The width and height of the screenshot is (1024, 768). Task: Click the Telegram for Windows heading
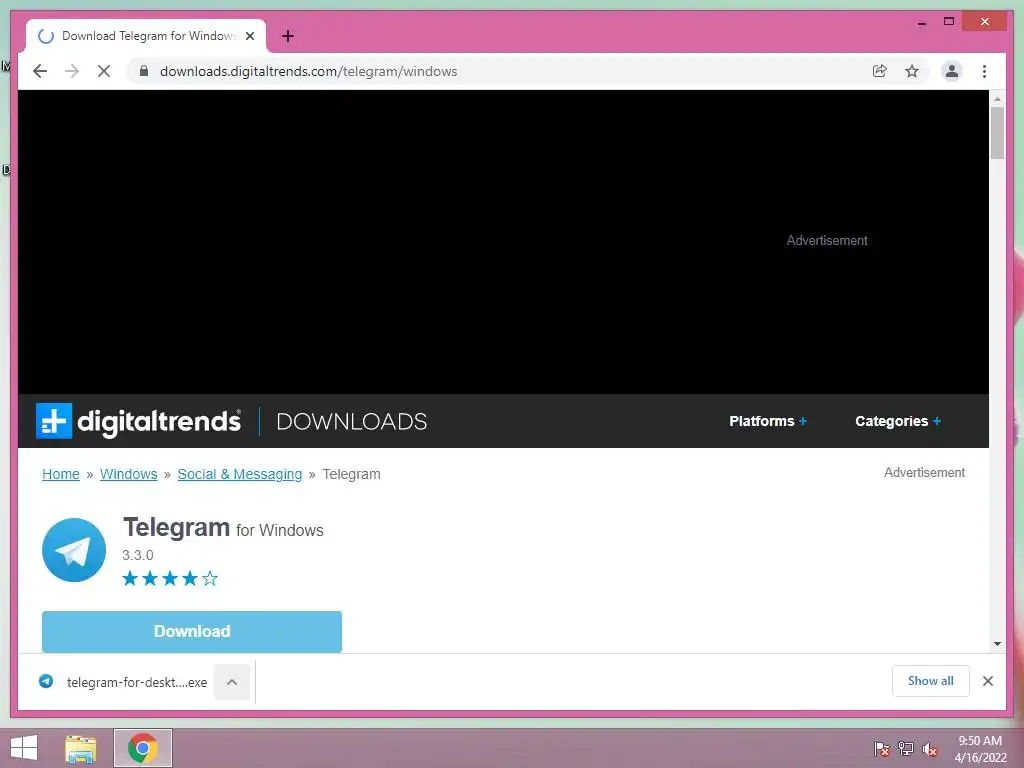click(x=223, y=528)
